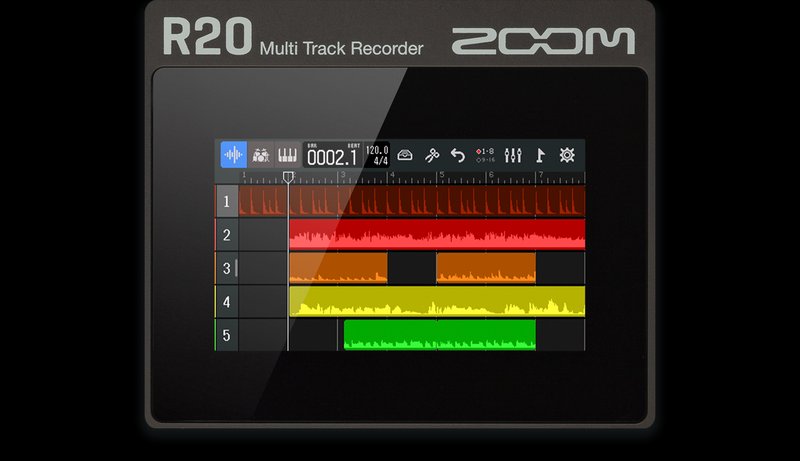Open the metronome click settings icon

pyautogui.click(x=405, y=155)
